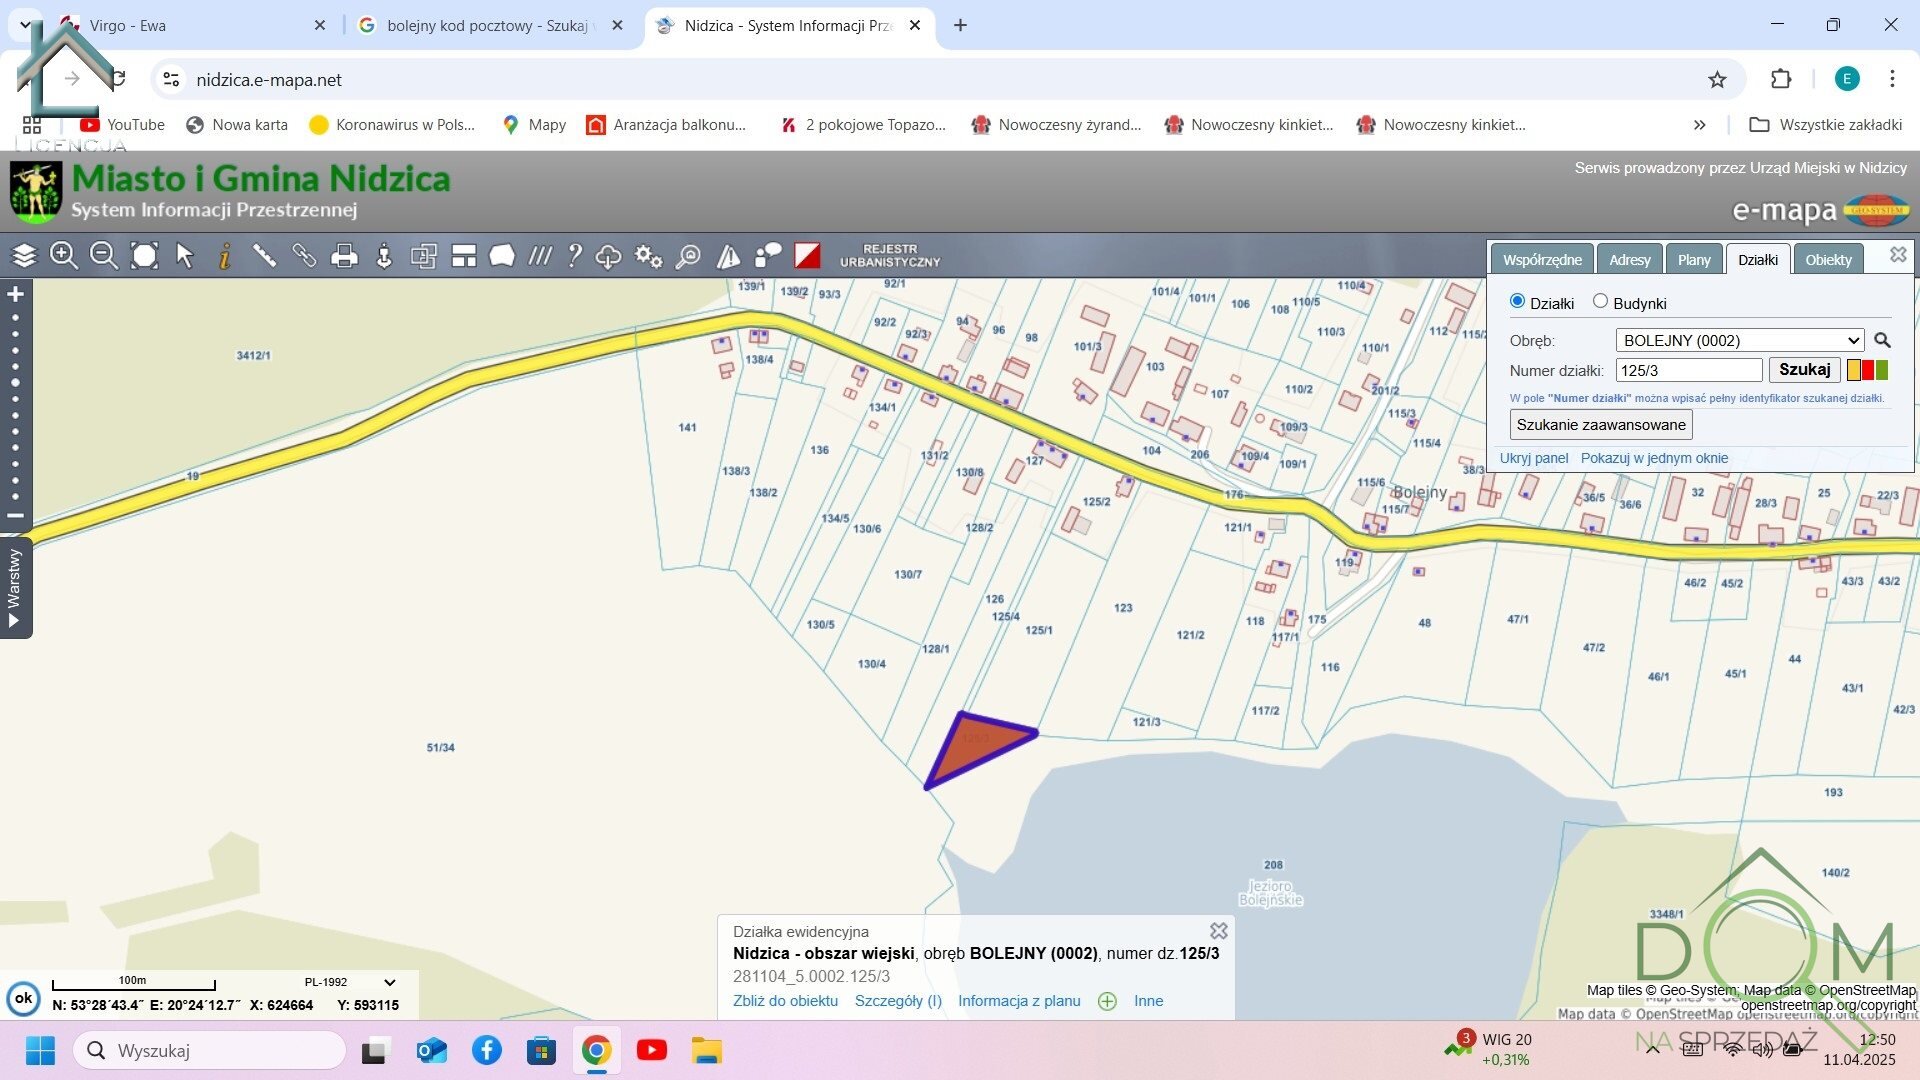1920x1080 pixels.
Task: Click the Numer działki input field
Action: (1688, 370)
